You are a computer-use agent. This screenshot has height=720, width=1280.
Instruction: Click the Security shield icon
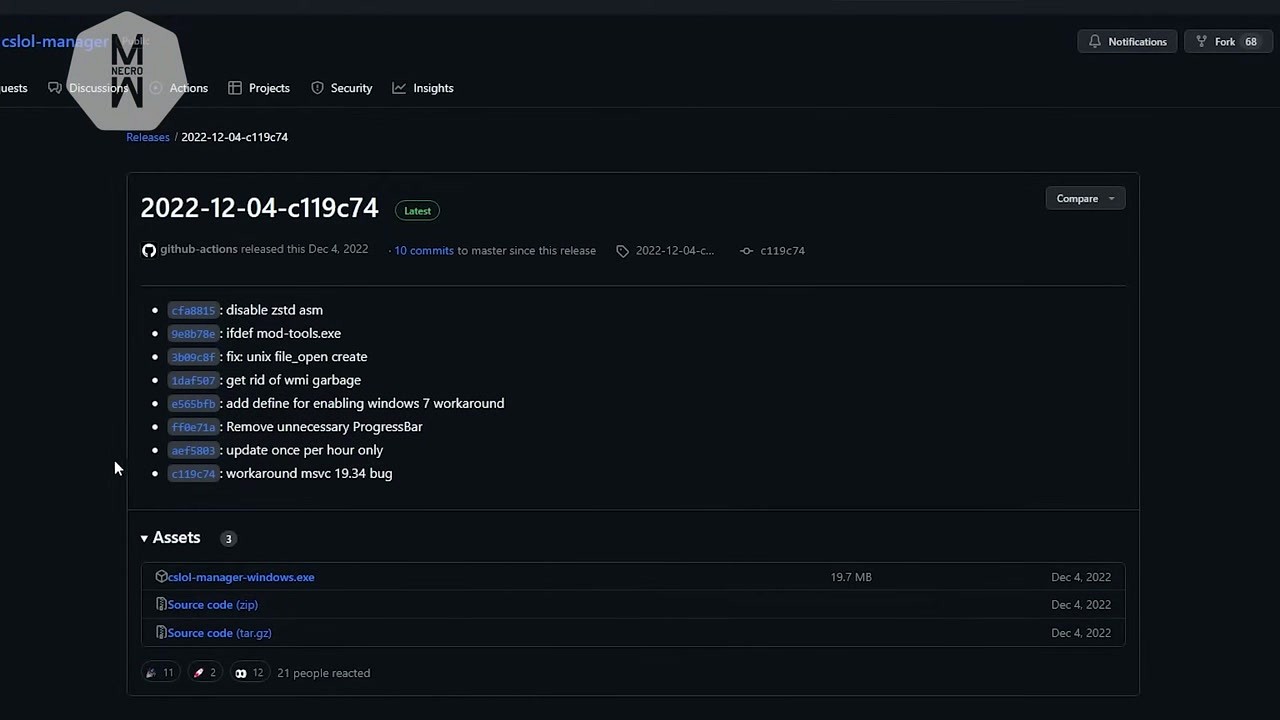pos(317,88)
